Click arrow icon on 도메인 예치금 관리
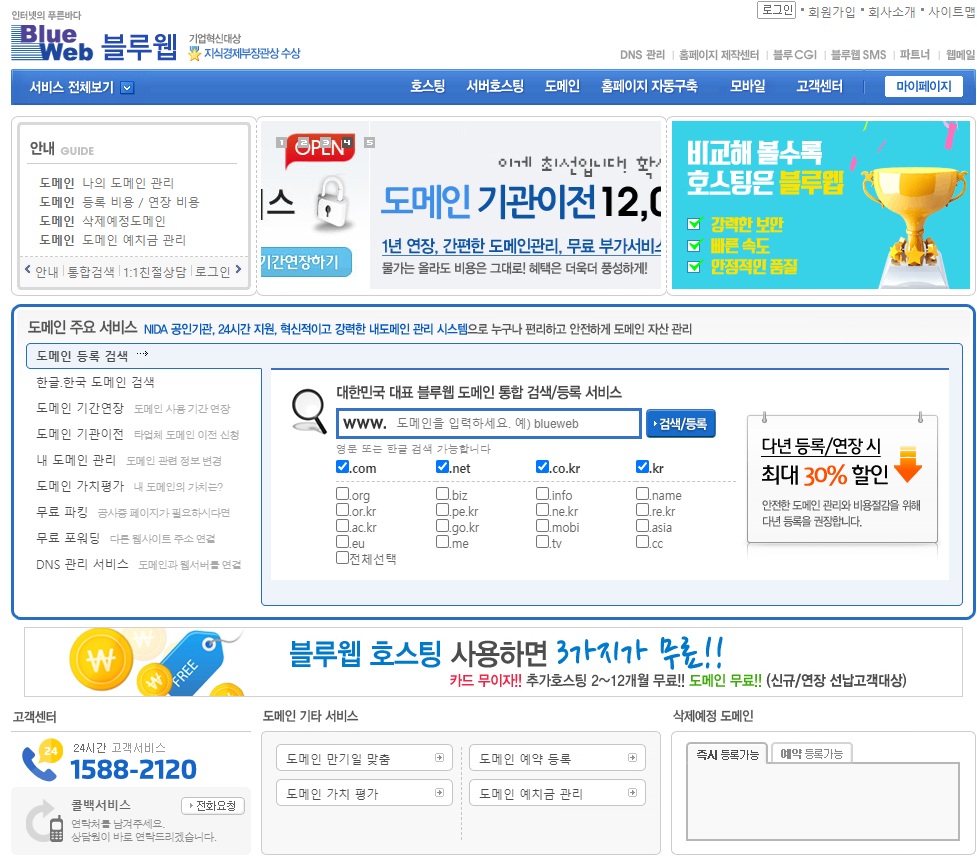Viewport: 977px width, 860px height. (632, 793)
